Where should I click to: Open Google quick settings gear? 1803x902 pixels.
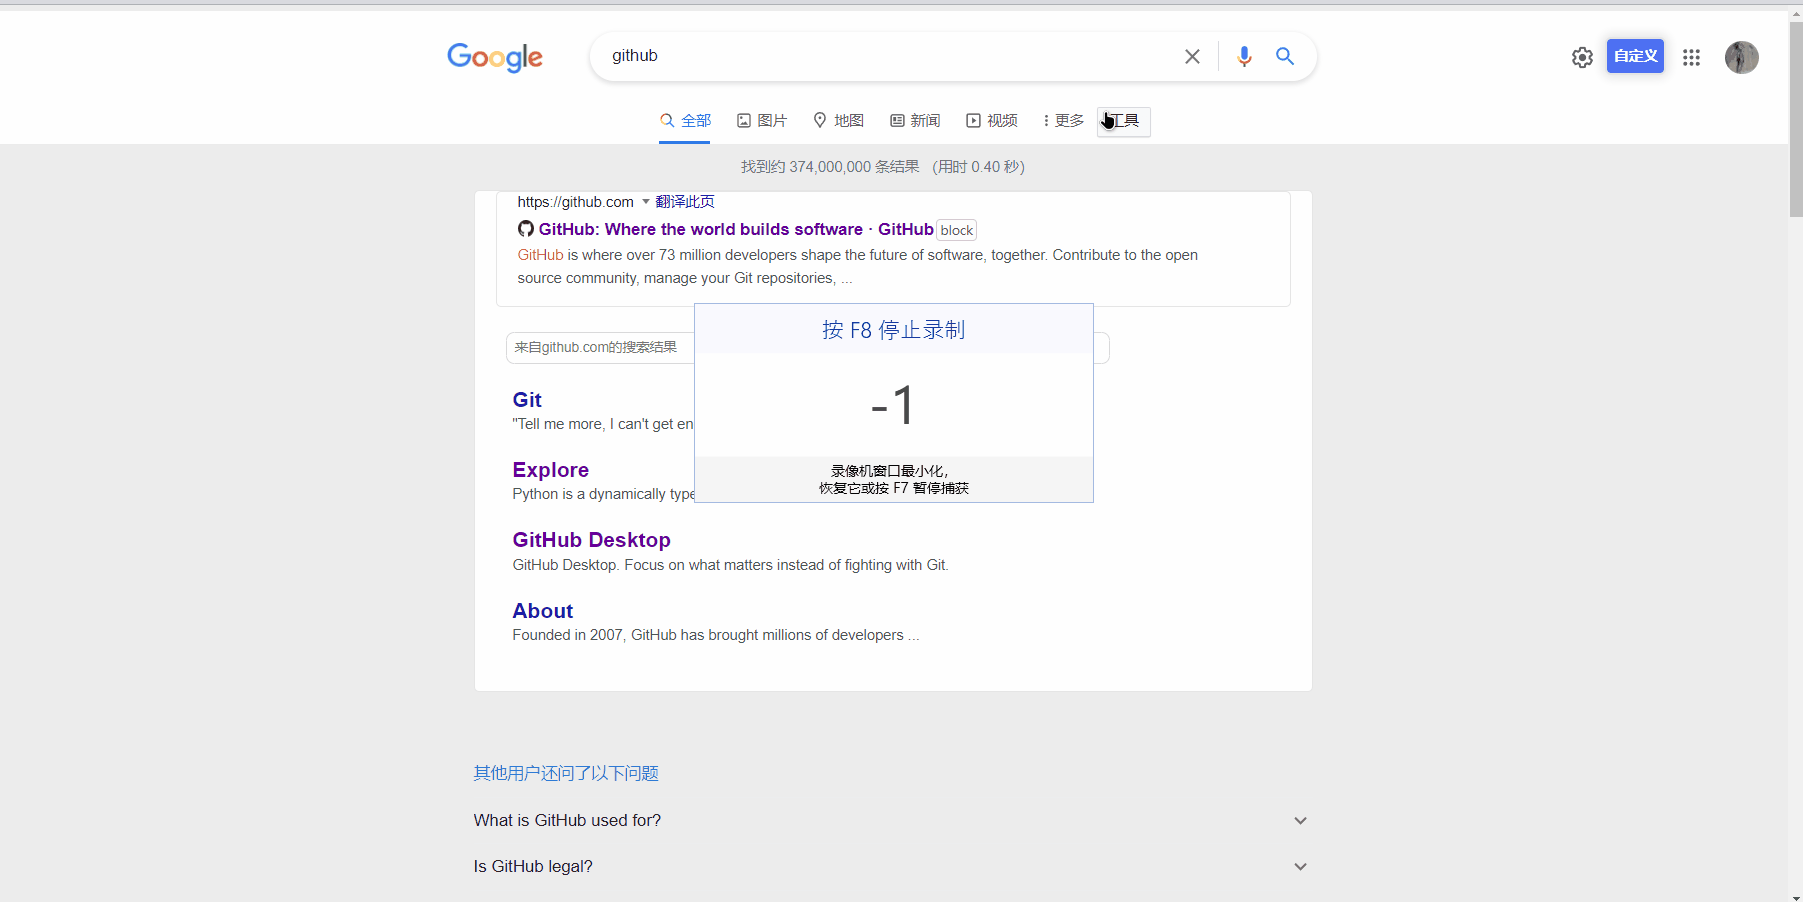1581,58
